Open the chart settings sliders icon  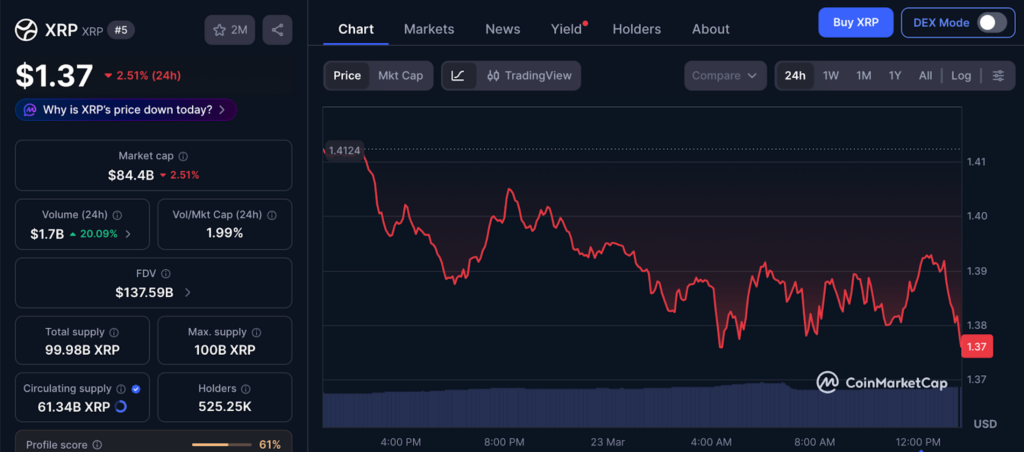point(997,76)
